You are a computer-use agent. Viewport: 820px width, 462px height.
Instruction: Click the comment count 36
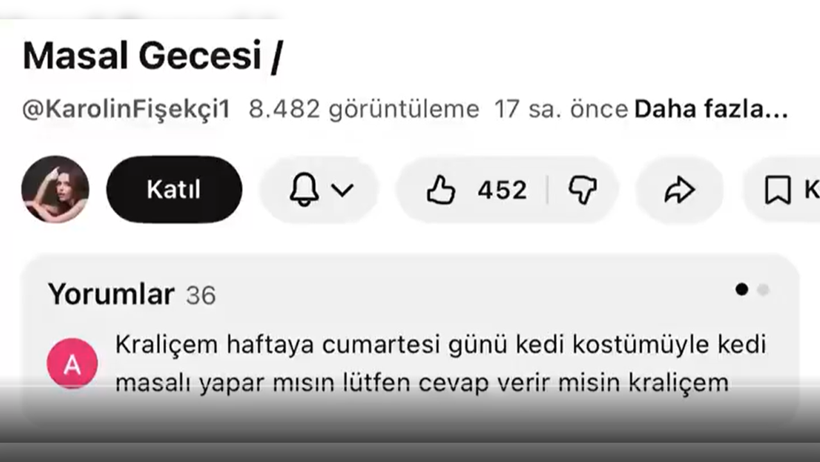coord(200,296)
